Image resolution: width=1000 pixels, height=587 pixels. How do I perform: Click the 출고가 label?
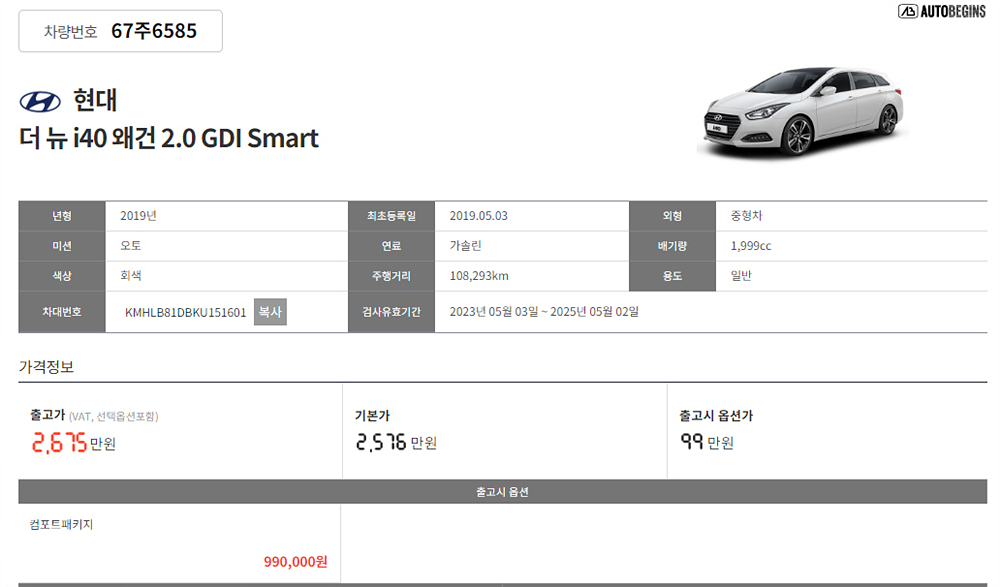click(47, 415)
